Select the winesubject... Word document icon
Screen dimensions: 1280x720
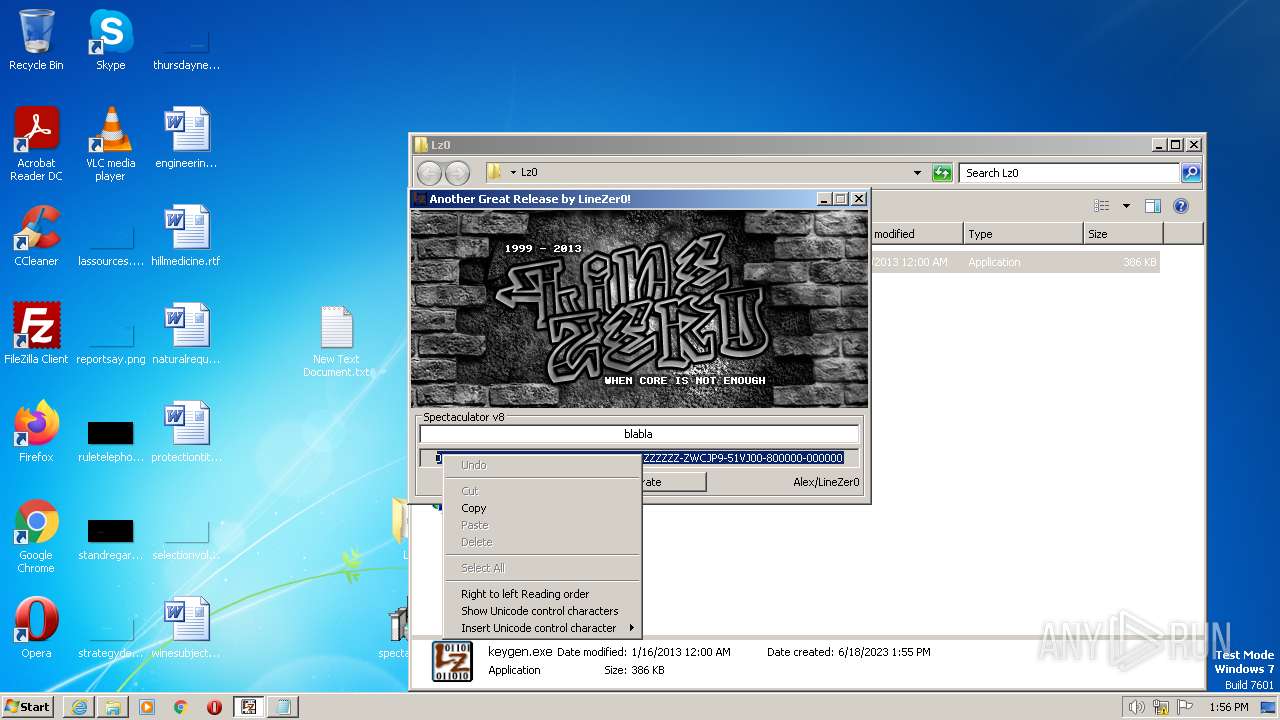tap(186, 628)
